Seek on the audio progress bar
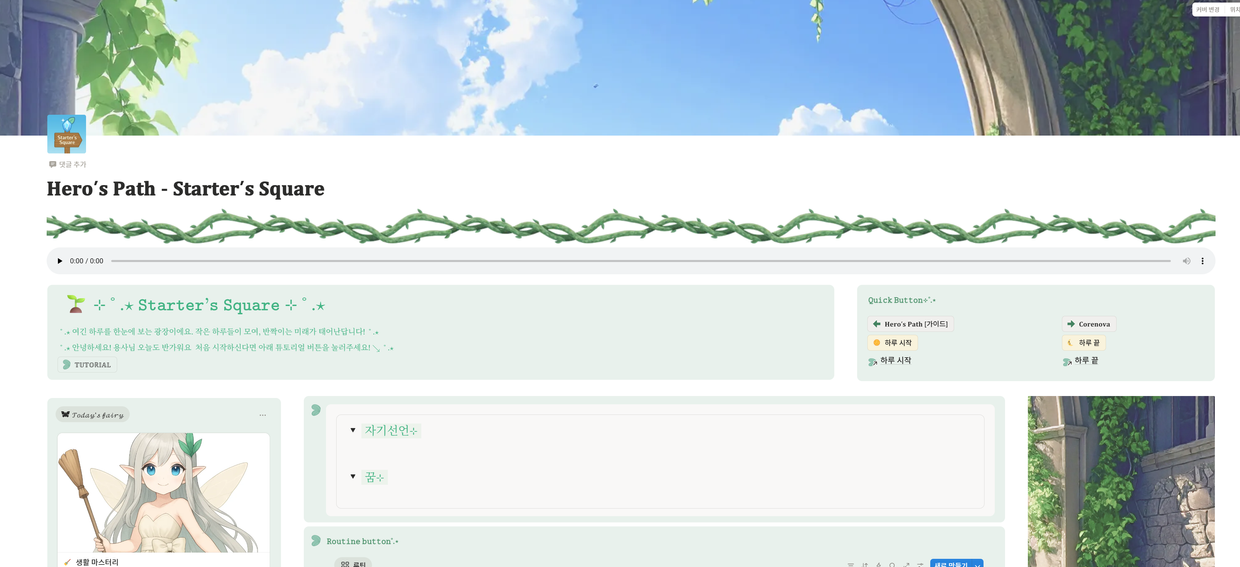The height and width of the screenshot is (567, 1240). tap(640, 261)
